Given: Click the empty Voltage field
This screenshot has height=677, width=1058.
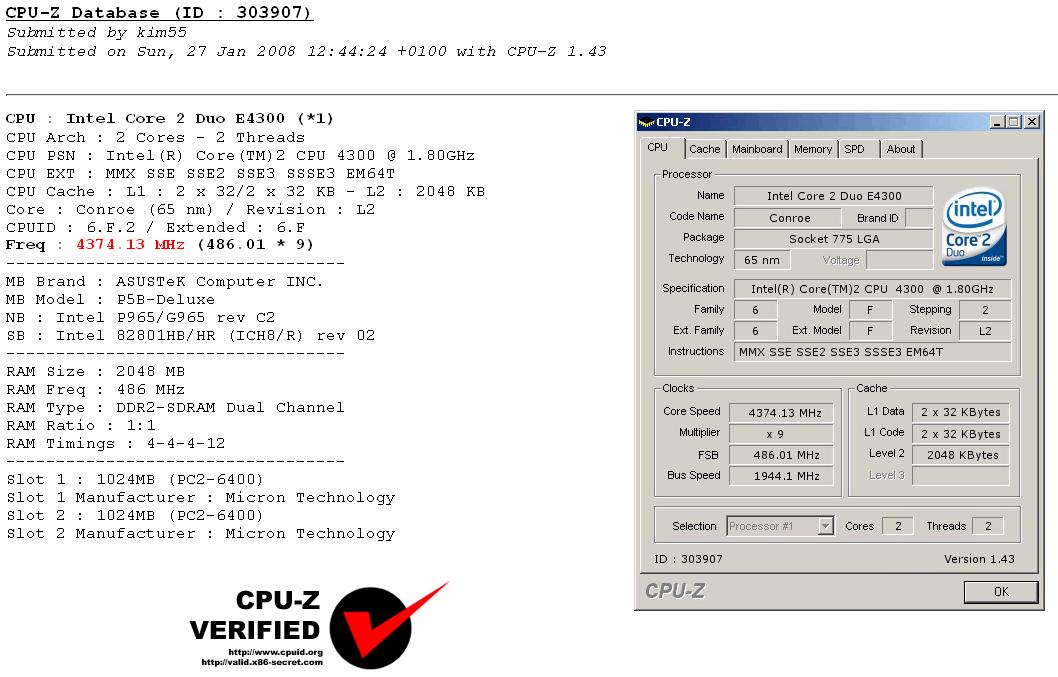Looking at the screenshot, I should pos(899,260).
